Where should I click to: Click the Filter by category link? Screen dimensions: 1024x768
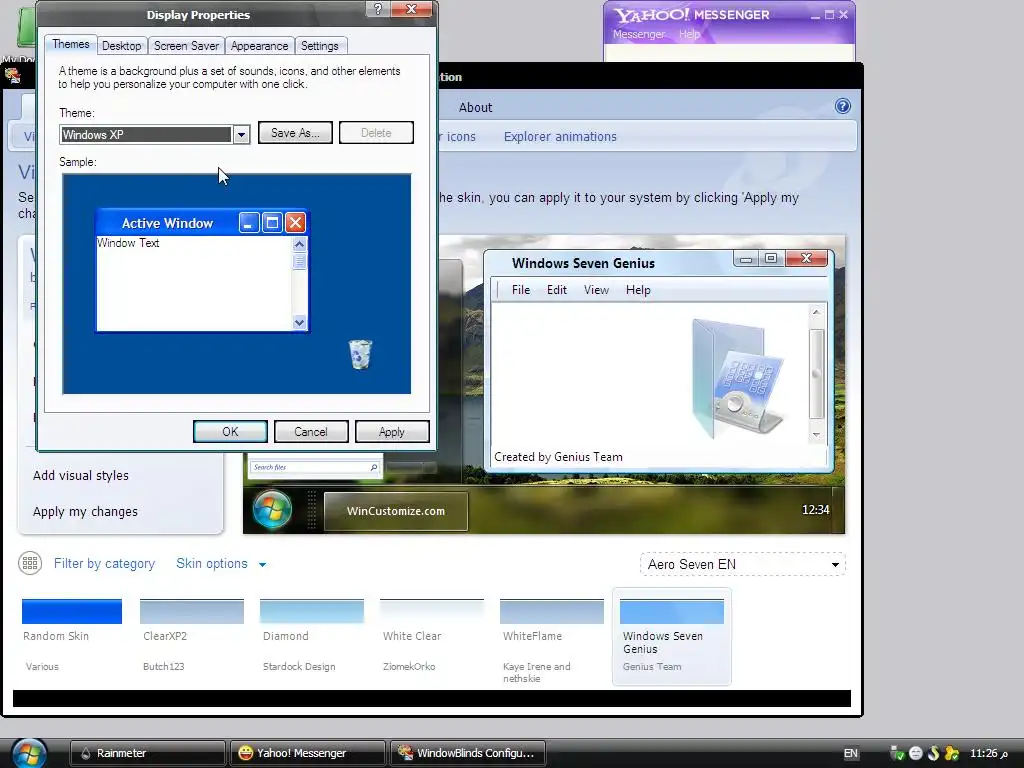point(104,564)
